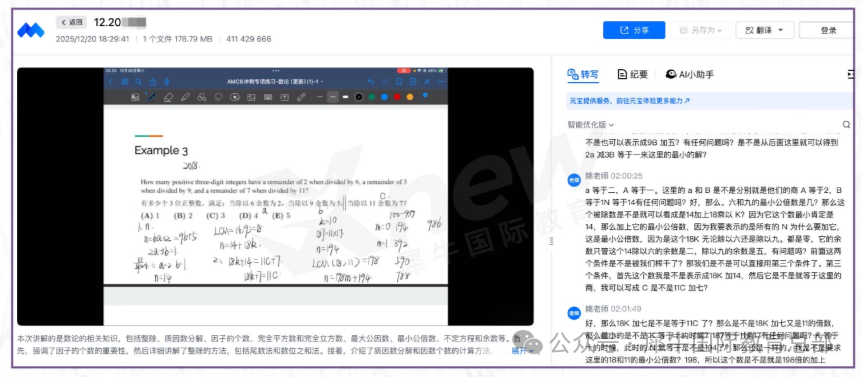Select the laser pointer/link tool in the toolbar
The height and width of the screenshot is (377, 861).
click(301, 97)
